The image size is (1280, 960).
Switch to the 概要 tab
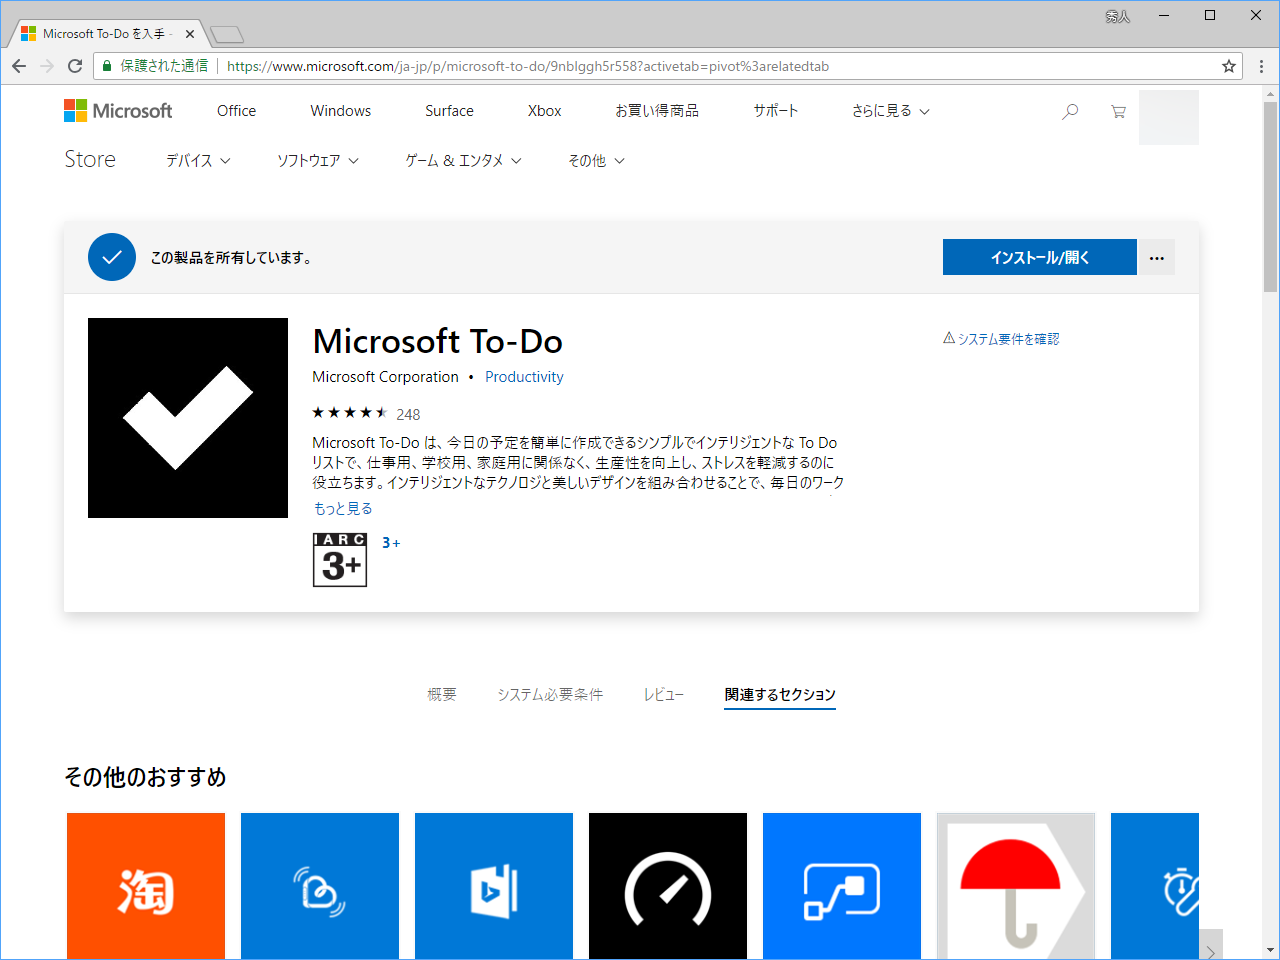coord(442,694)
